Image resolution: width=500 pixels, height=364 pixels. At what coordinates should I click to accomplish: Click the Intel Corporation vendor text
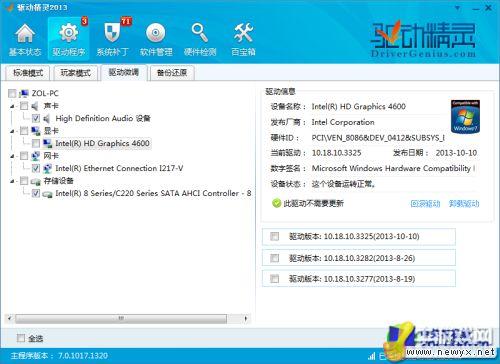tap(343, 122)
